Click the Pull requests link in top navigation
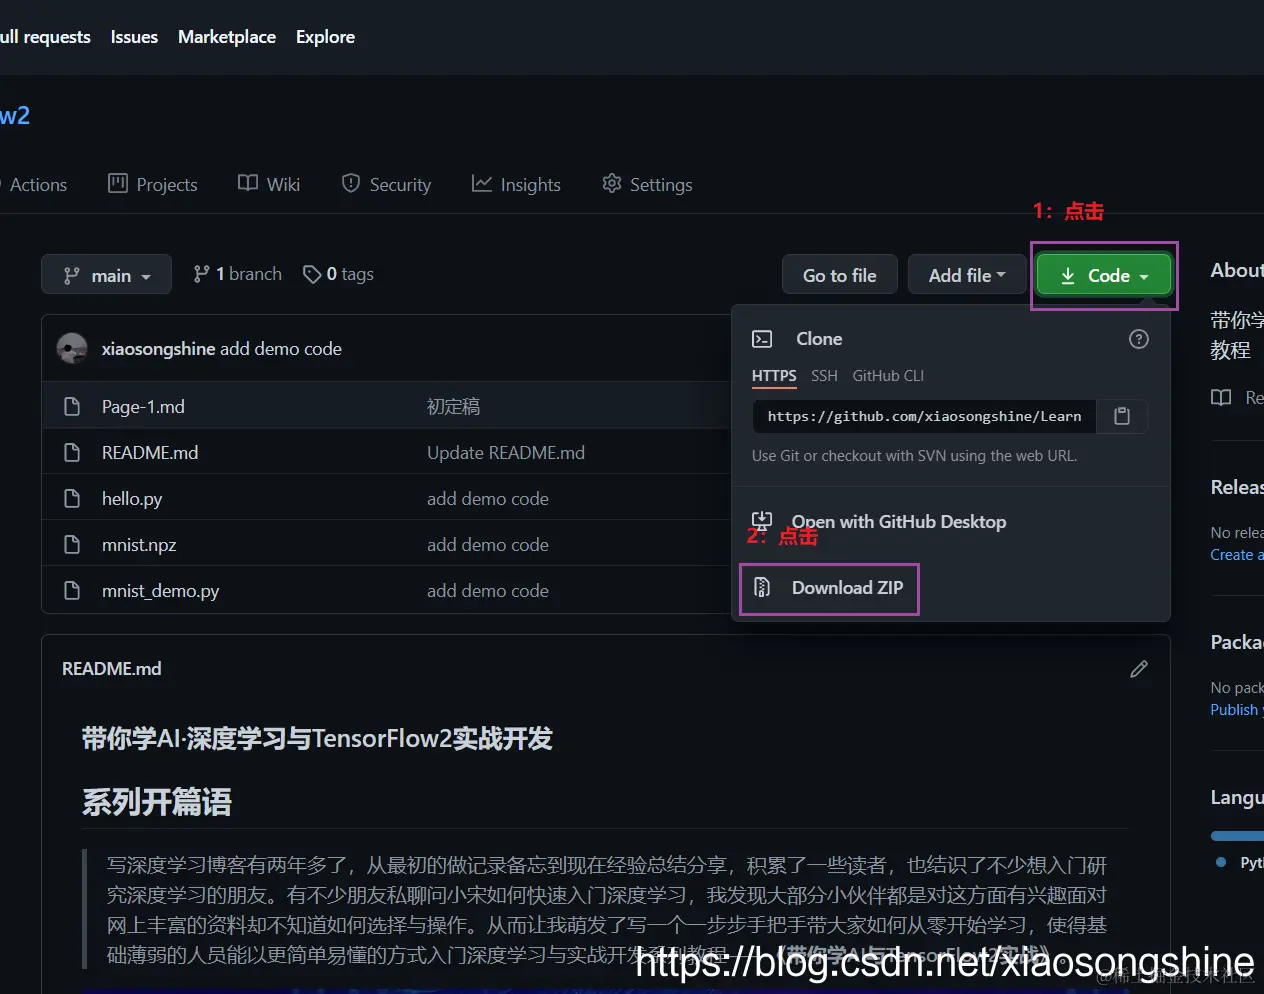 point(45,37)
